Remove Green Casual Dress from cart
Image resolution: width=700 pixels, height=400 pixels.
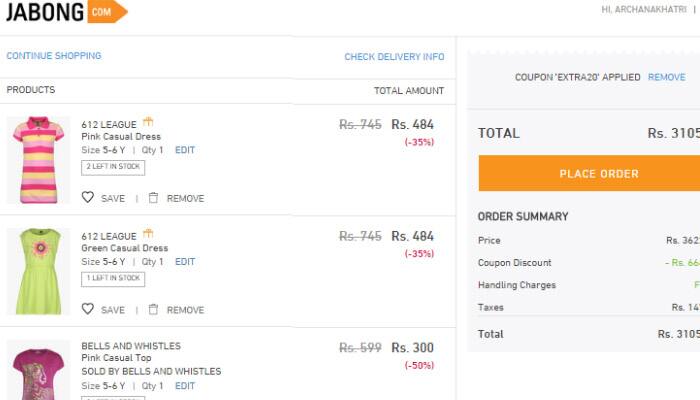coord(185,310)
